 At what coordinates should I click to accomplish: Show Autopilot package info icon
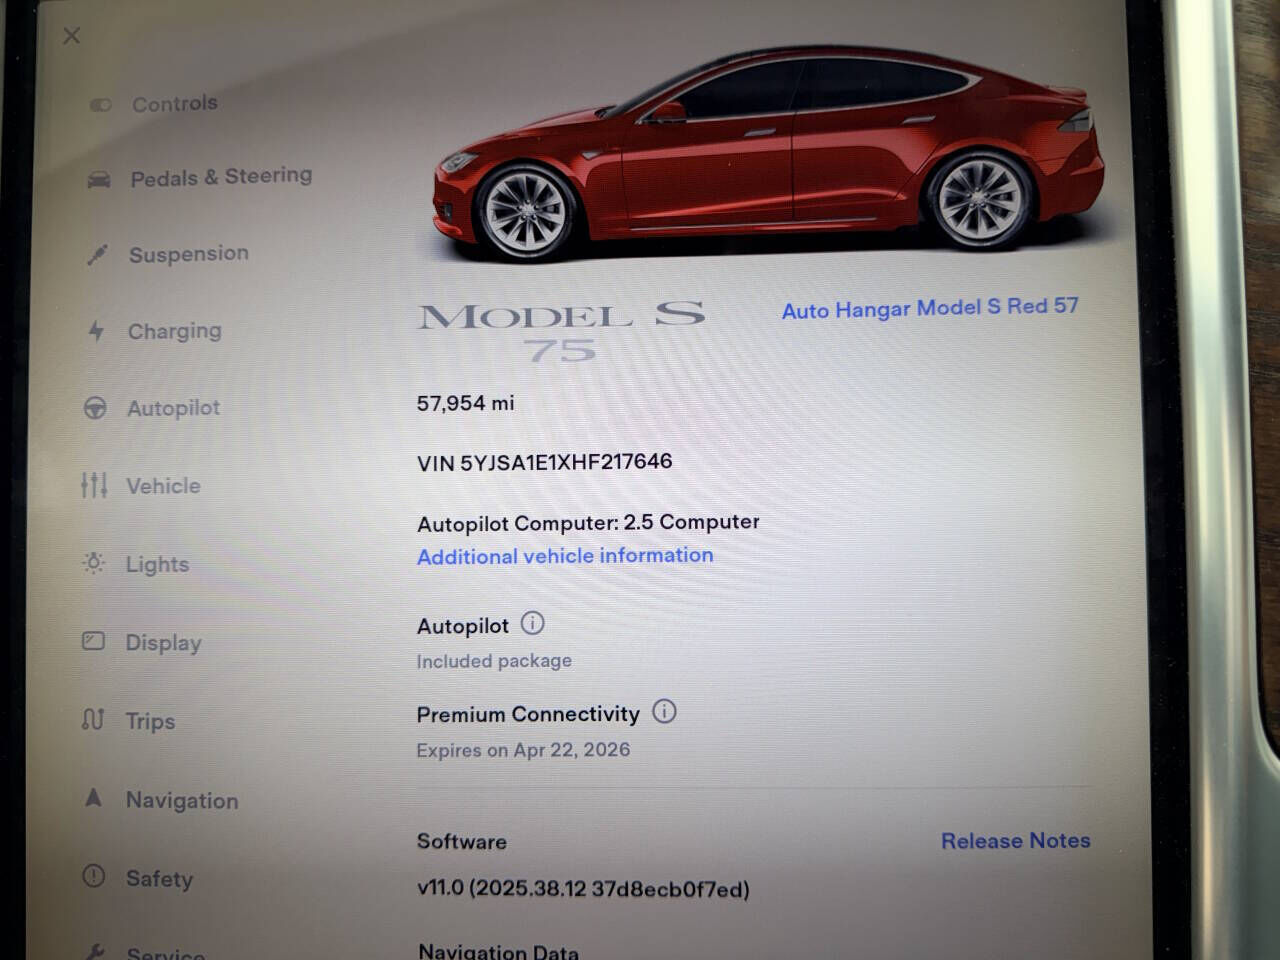(533, 623)
